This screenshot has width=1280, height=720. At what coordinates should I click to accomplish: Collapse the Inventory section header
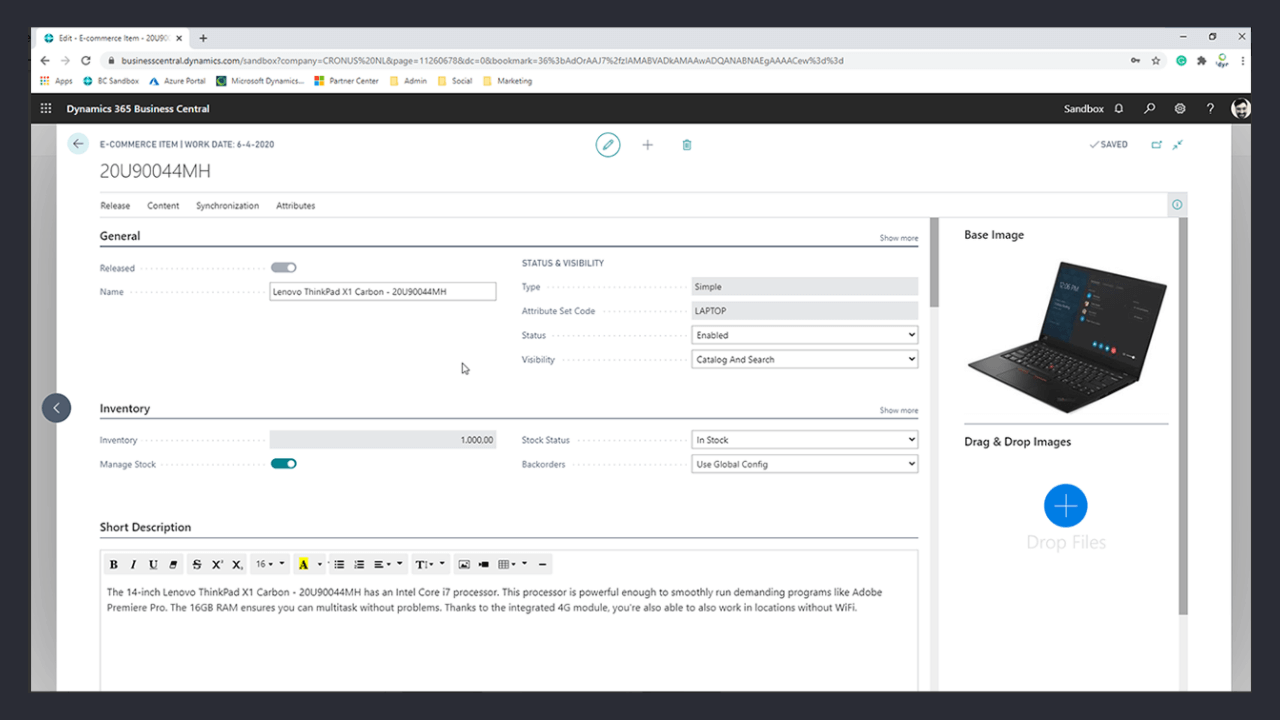tap(125, 408)
